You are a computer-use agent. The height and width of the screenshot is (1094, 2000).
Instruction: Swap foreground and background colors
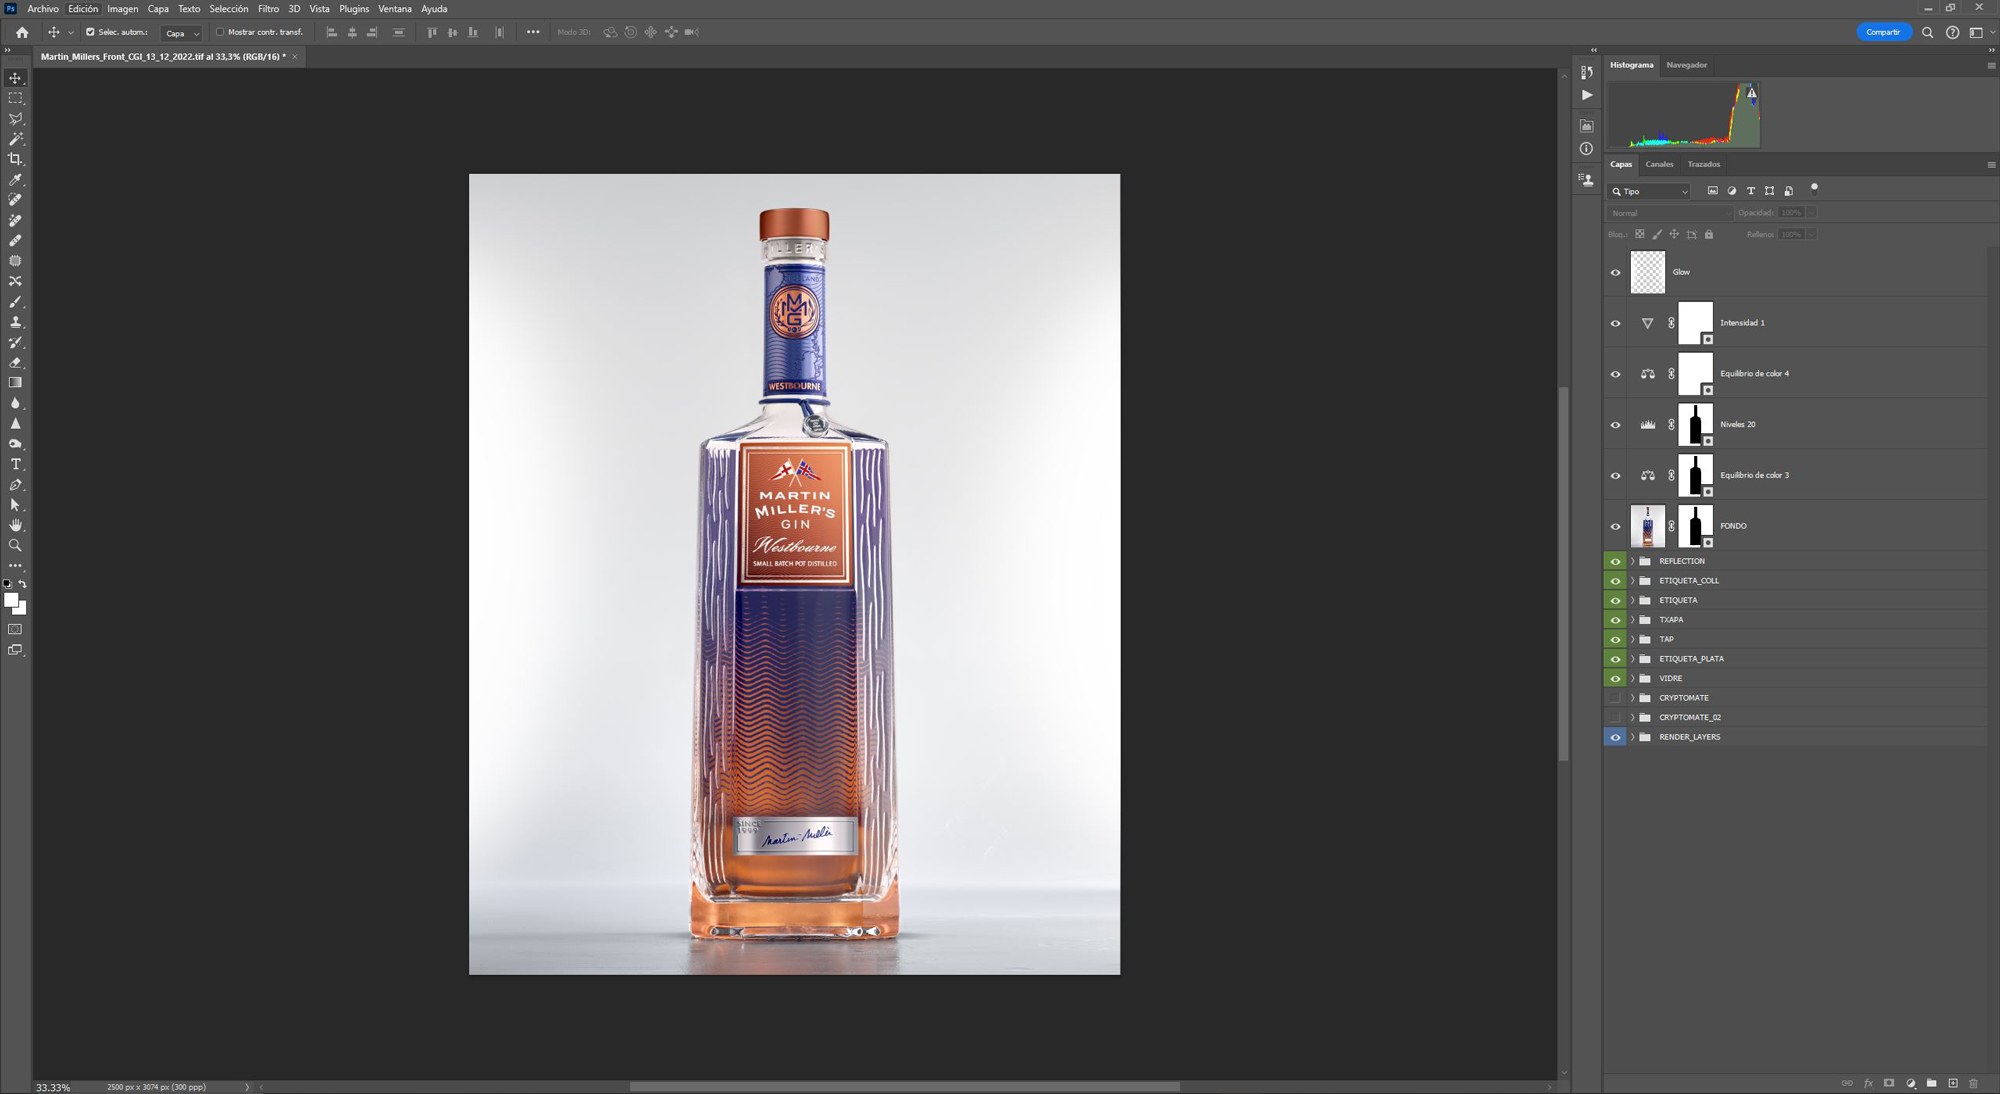pyautogui.click(x=22, y=584)
